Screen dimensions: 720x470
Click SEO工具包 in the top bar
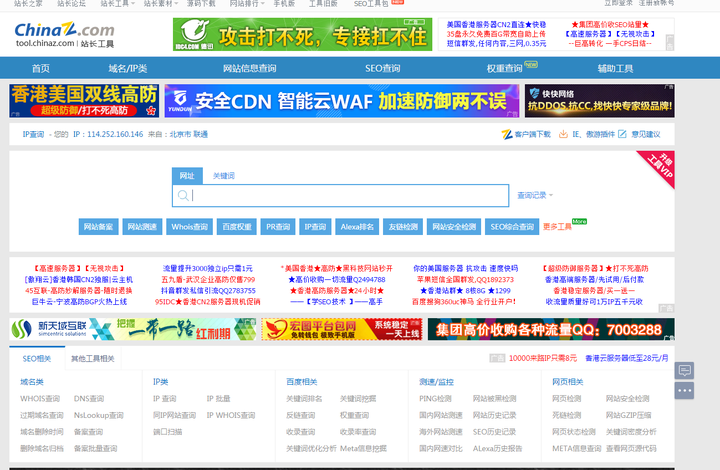(371, 4)
